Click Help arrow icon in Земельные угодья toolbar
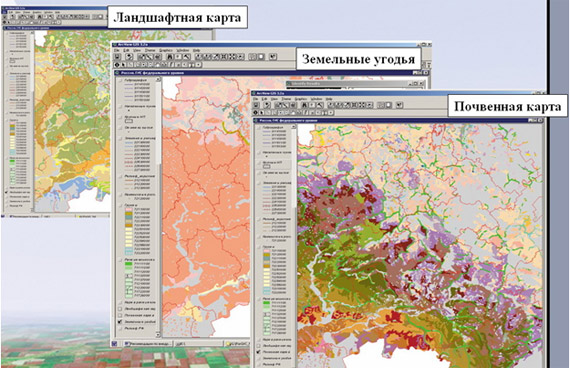The image size is (570, 368). tap(272, 57)
